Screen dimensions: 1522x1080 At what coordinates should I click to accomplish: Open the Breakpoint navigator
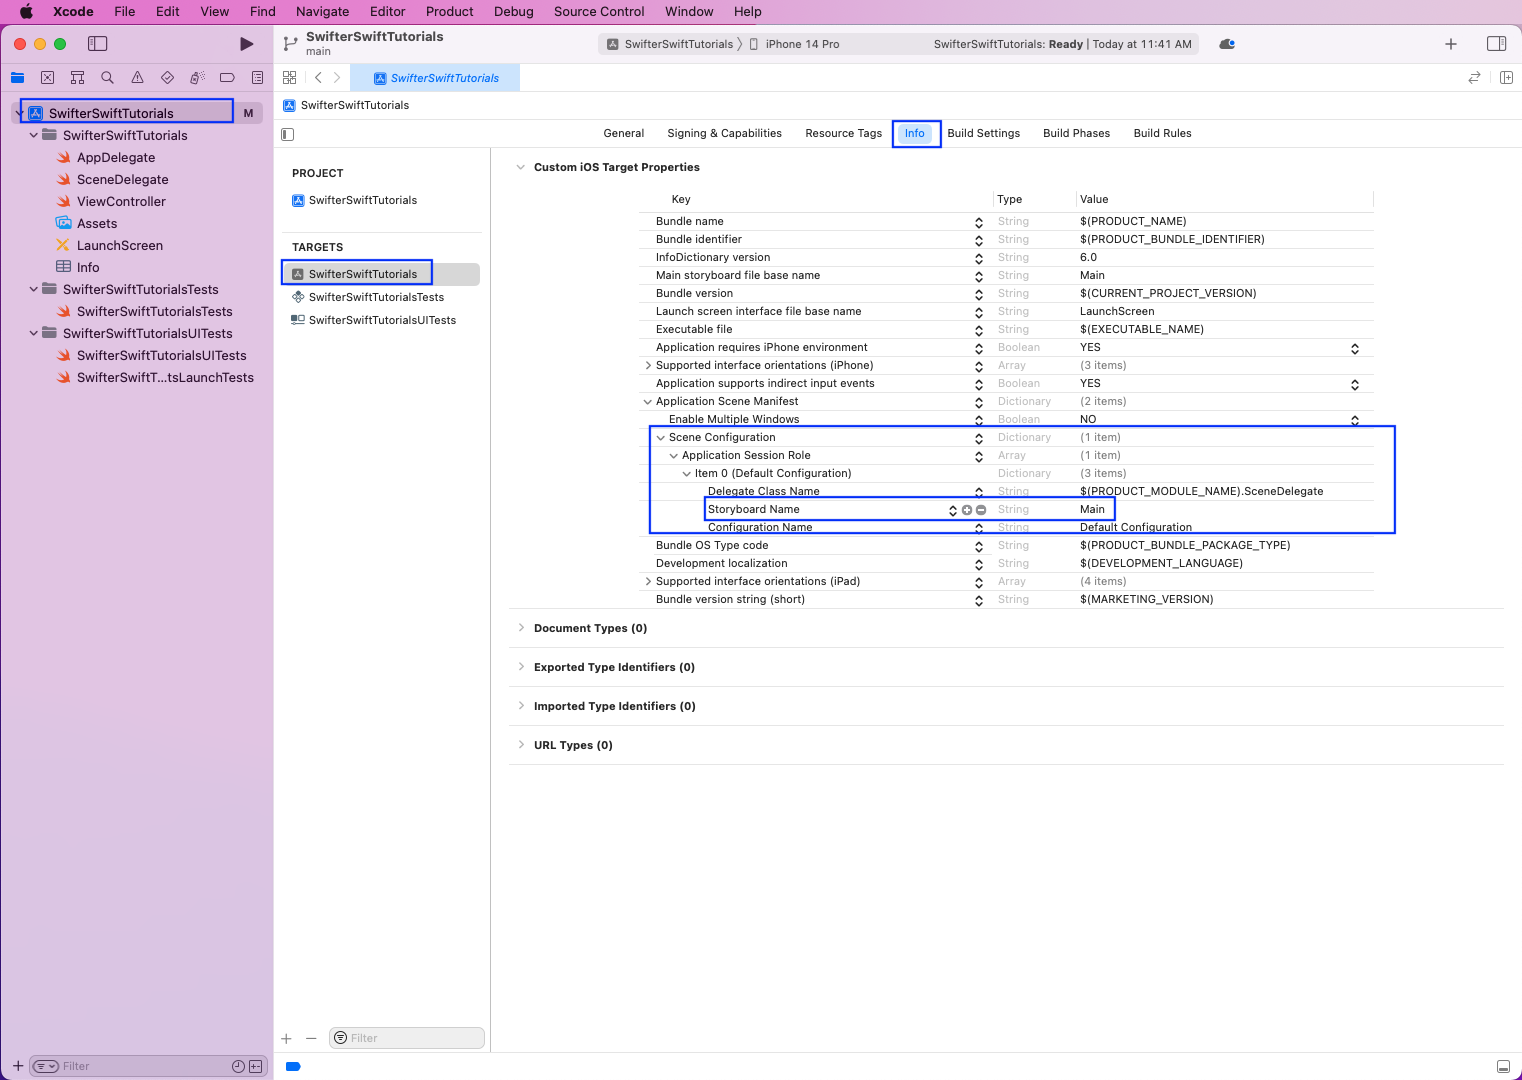pyautogui.click(x=227, y=78)
